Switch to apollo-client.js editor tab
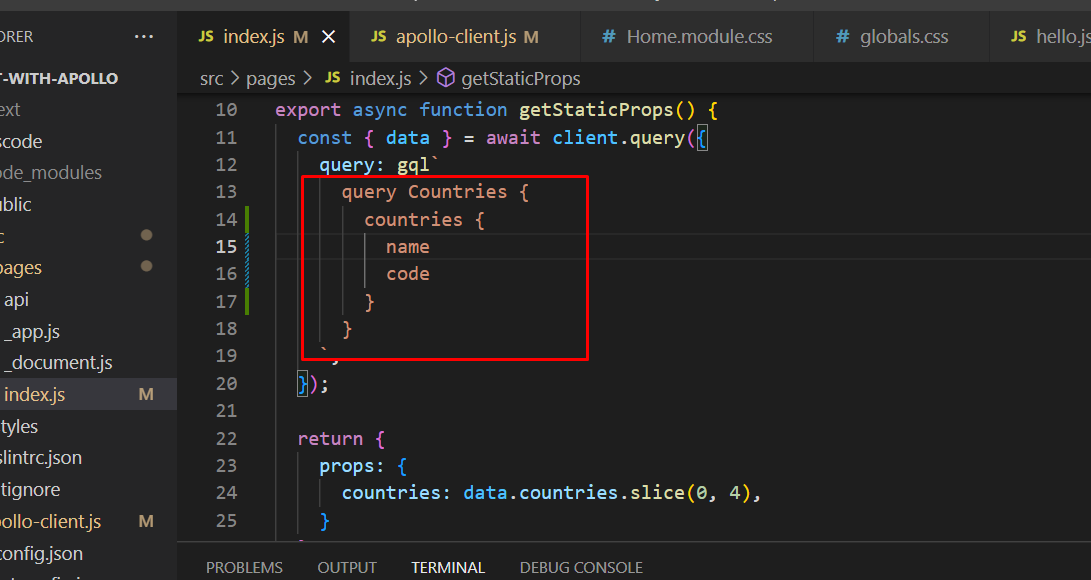The width and height of the screenshot is (1091, 580). pos(464,37)
